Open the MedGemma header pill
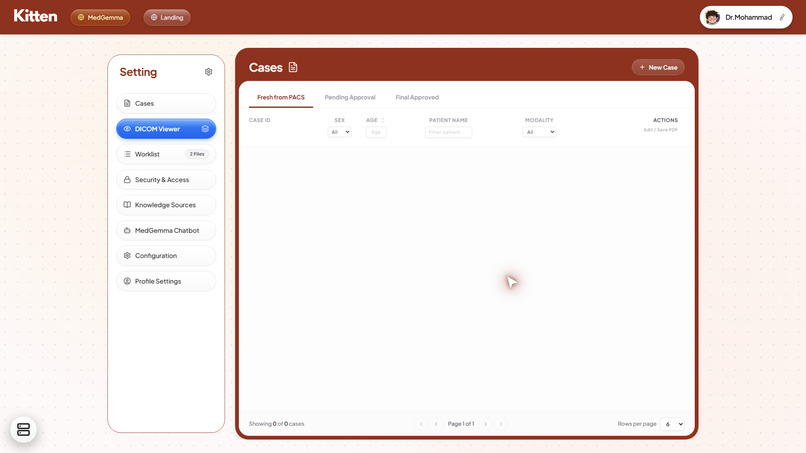 pyautogui.click(x=100, y=17)
